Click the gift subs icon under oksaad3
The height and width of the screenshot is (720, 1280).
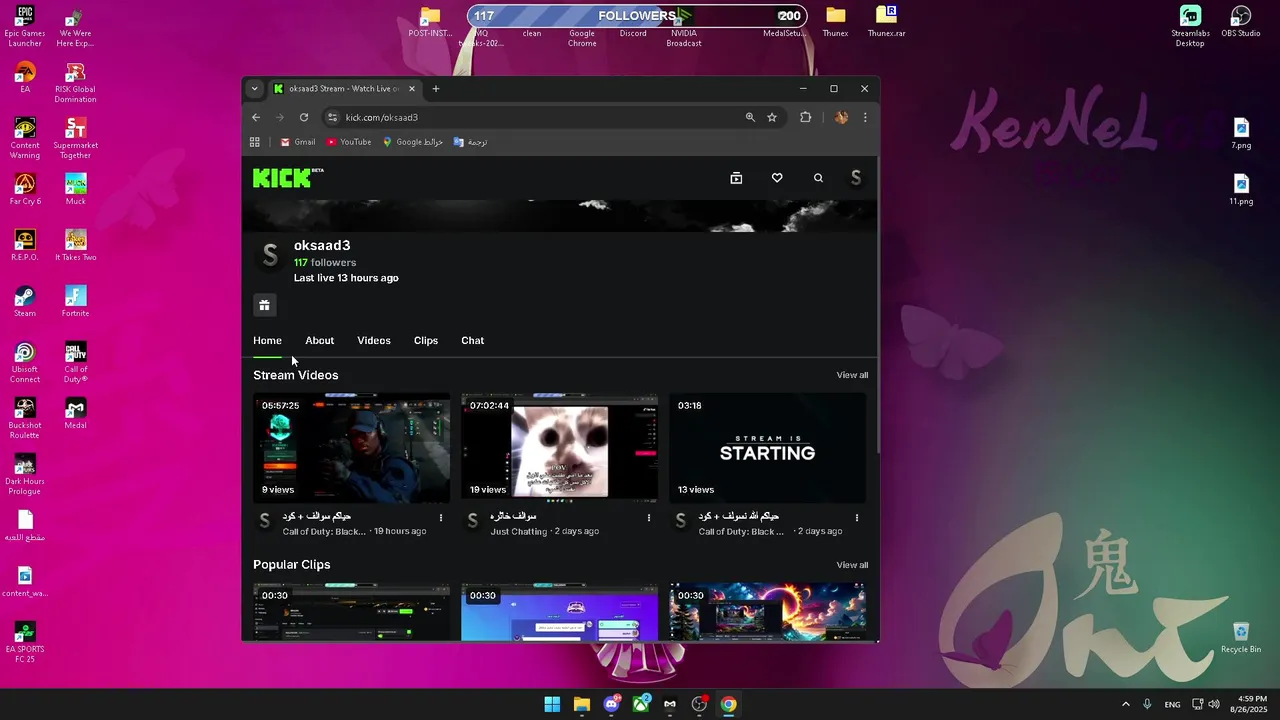pos(264,305)
